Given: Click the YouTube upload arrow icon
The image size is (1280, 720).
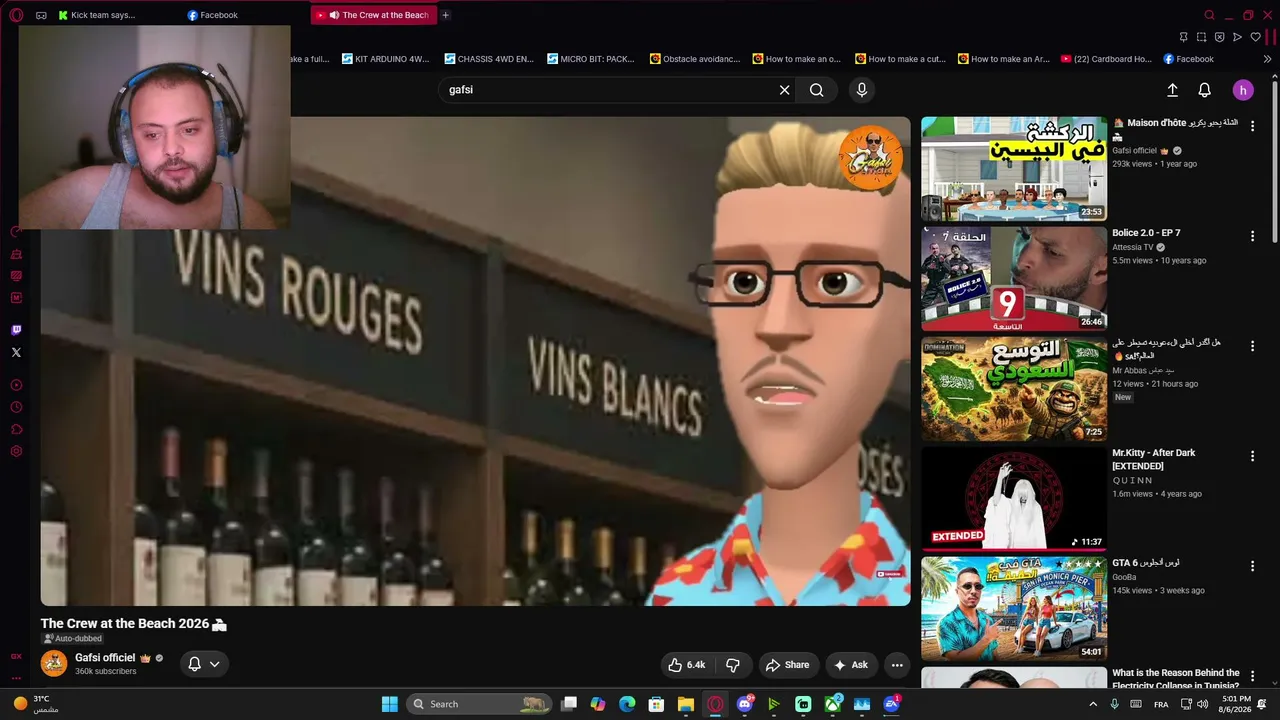Looking at the screenshot, I should (1173, 90).
